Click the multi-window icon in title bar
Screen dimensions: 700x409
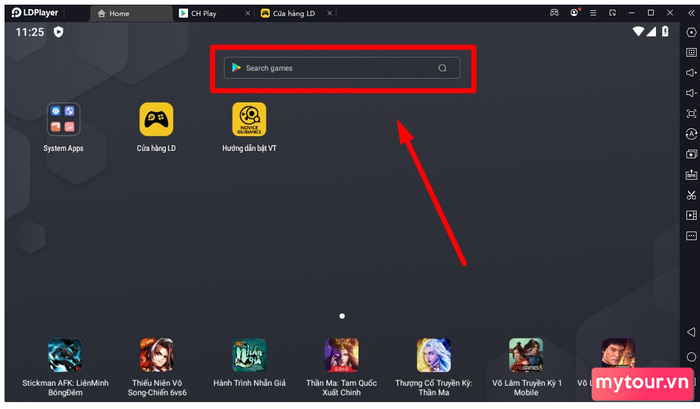pyautogui.click(x=612, y=13)
